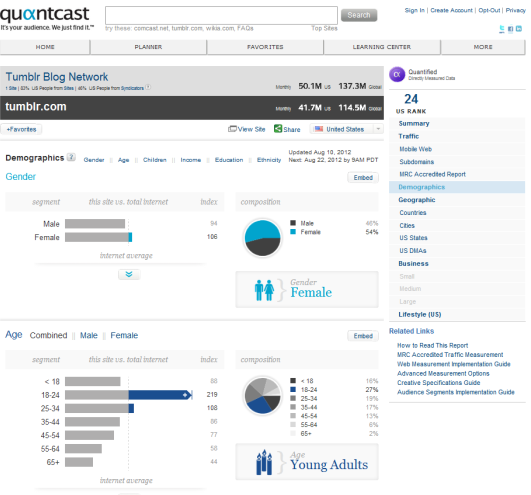531x495 pixels.
Task: Switch age view to Female
Action: 124,335
